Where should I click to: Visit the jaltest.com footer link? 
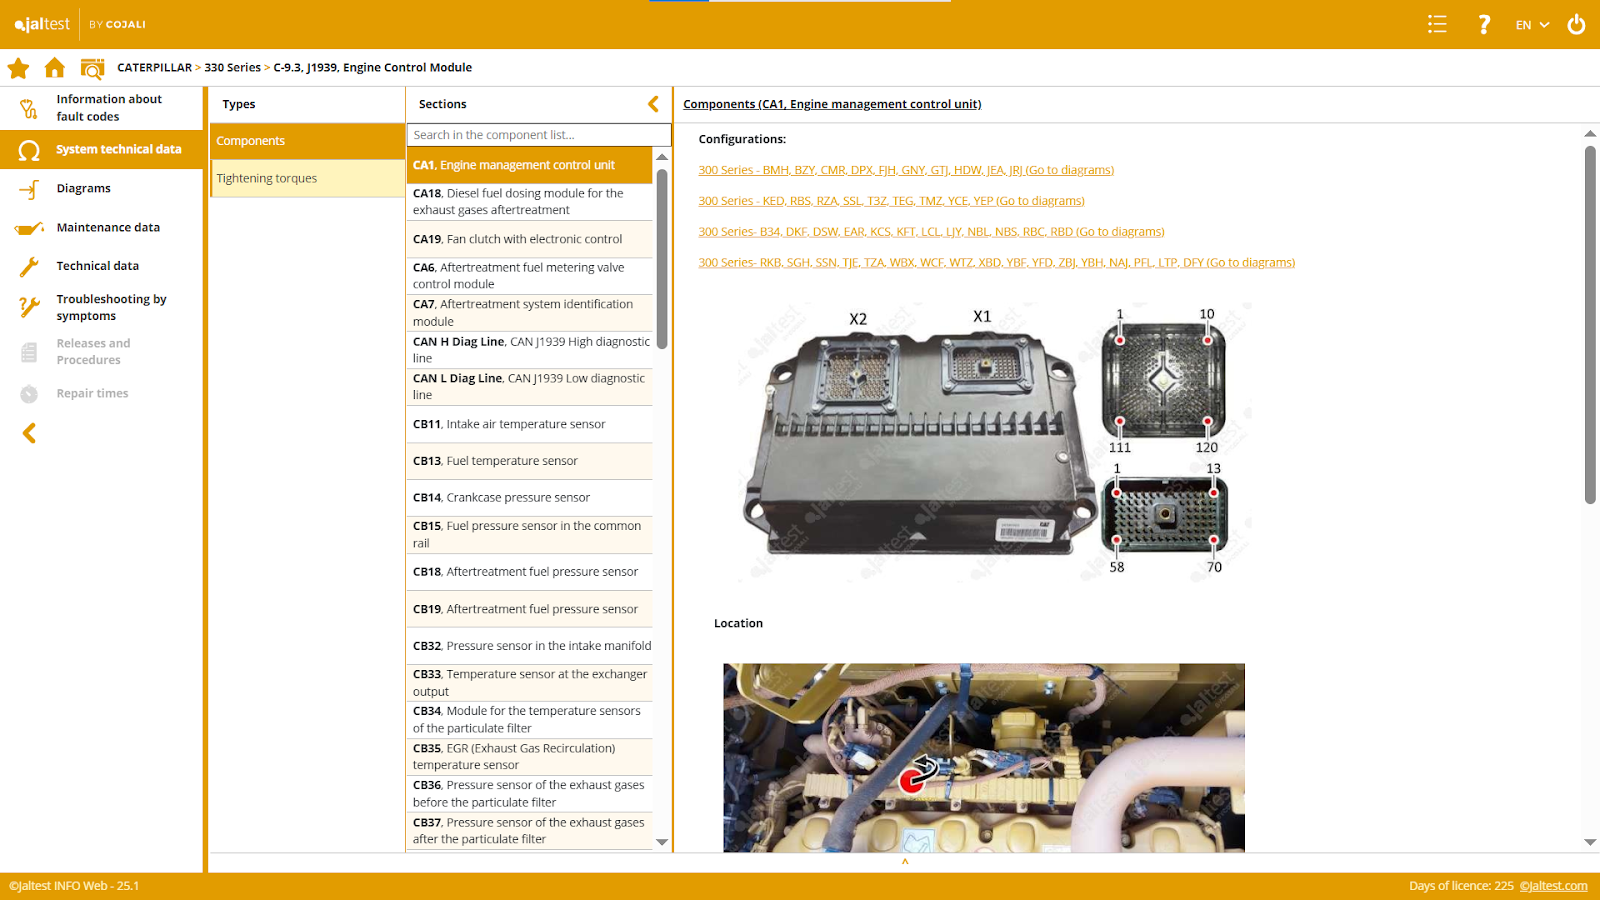pos(1553,886)
